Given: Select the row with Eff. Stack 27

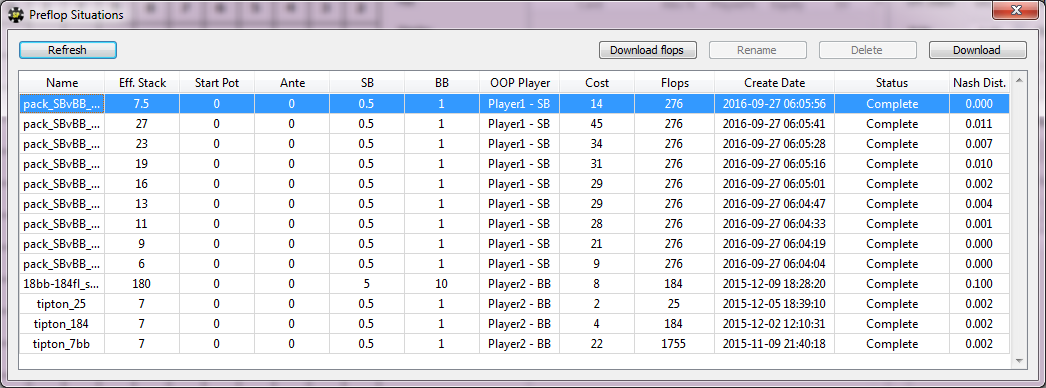Looking at the screenshot, I should point(514,124).
